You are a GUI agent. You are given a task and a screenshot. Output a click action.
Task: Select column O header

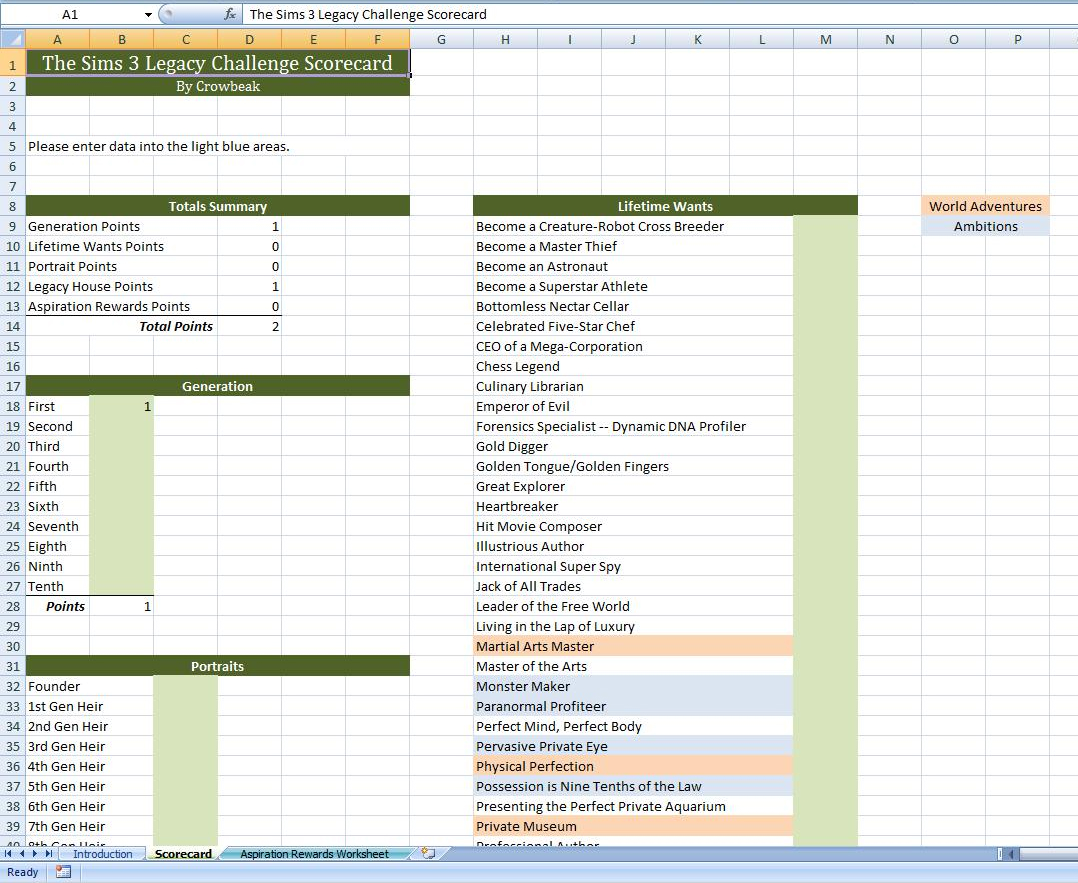point(954,39)
